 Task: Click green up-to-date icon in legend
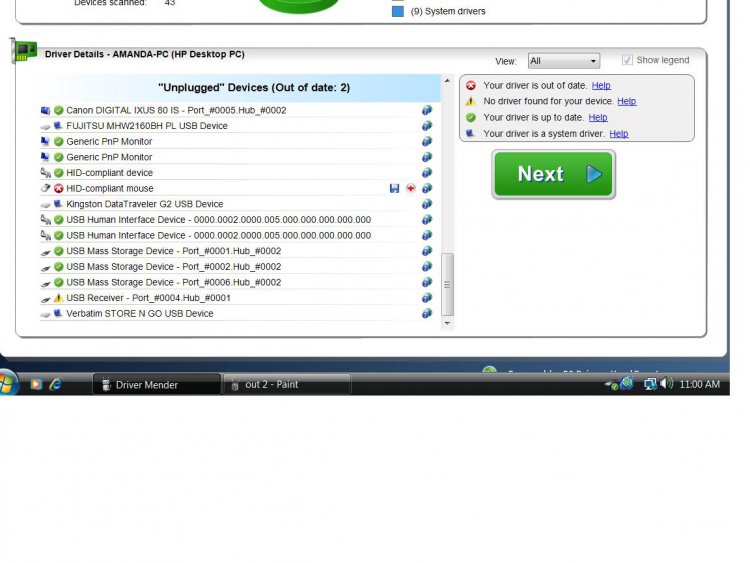click(471, 118)
